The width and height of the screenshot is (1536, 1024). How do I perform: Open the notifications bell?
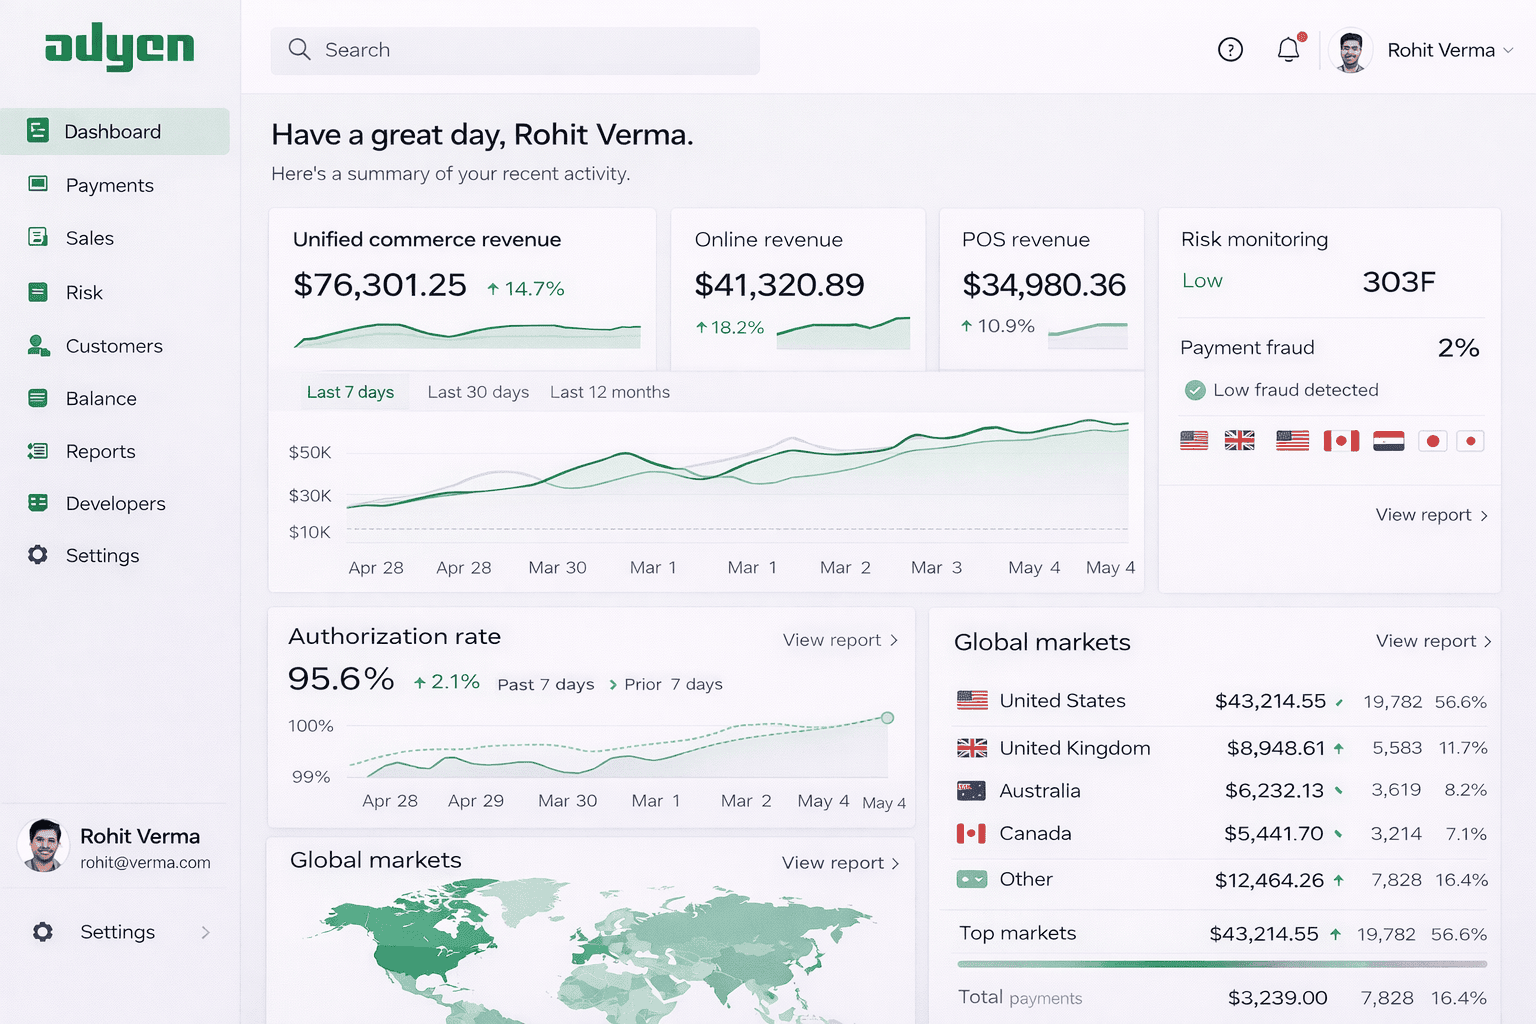(x=1289, y=49)
